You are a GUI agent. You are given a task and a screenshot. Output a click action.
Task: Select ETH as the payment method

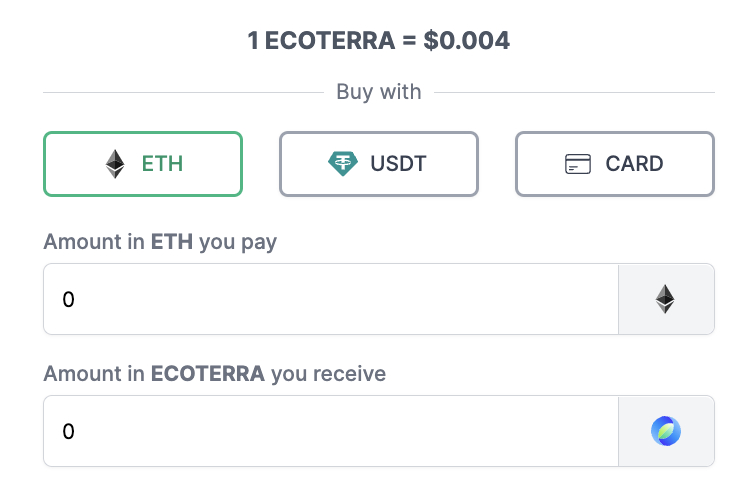pyautogui.click(x=143, y=164)
